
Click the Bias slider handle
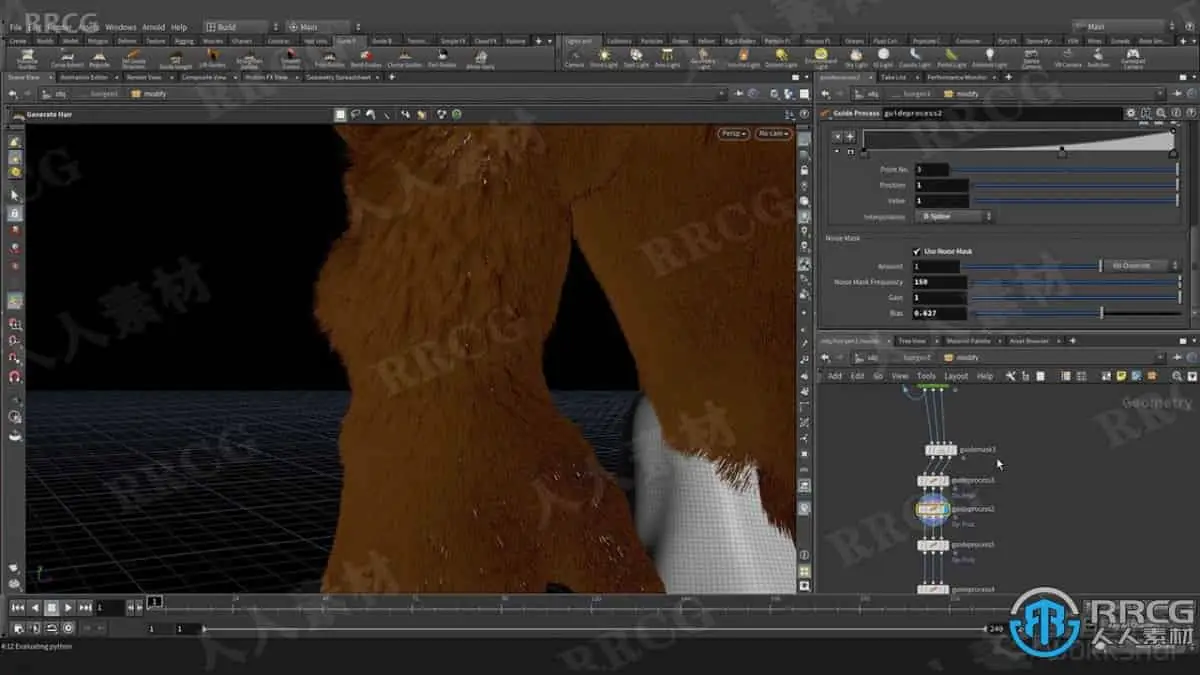pos(1102,313)
